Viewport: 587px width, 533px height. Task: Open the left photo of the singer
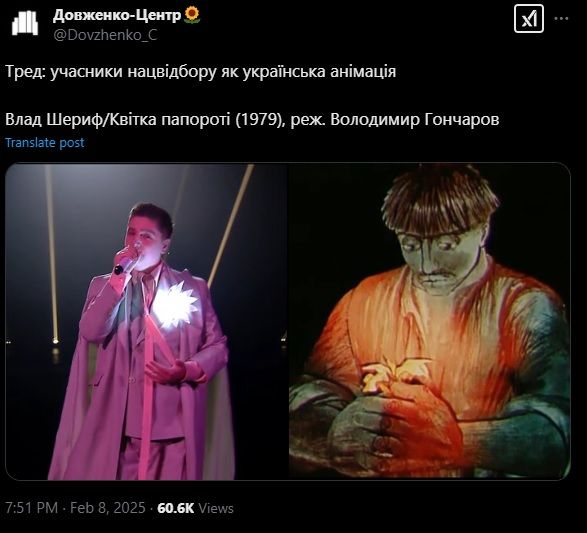pyautogui.click(x=146, y=322)
